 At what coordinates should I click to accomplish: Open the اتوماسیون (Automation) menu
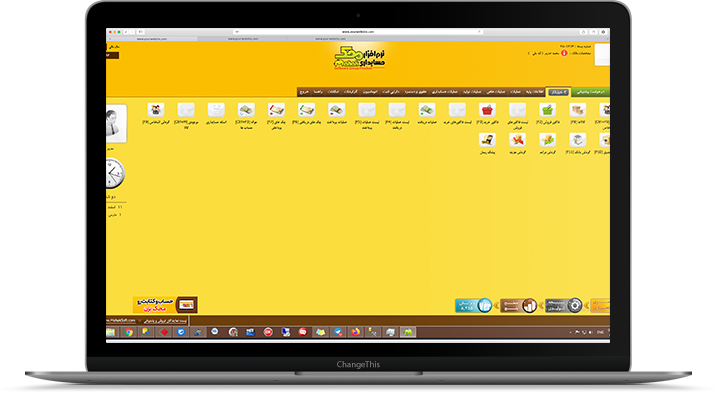(370, 92)
